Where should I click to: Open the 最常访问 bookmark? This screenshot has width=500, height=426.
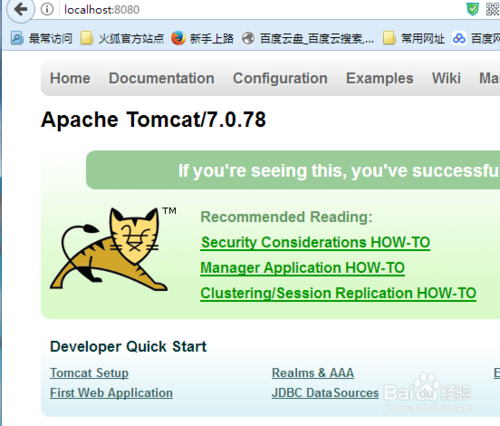click(41, 38)
